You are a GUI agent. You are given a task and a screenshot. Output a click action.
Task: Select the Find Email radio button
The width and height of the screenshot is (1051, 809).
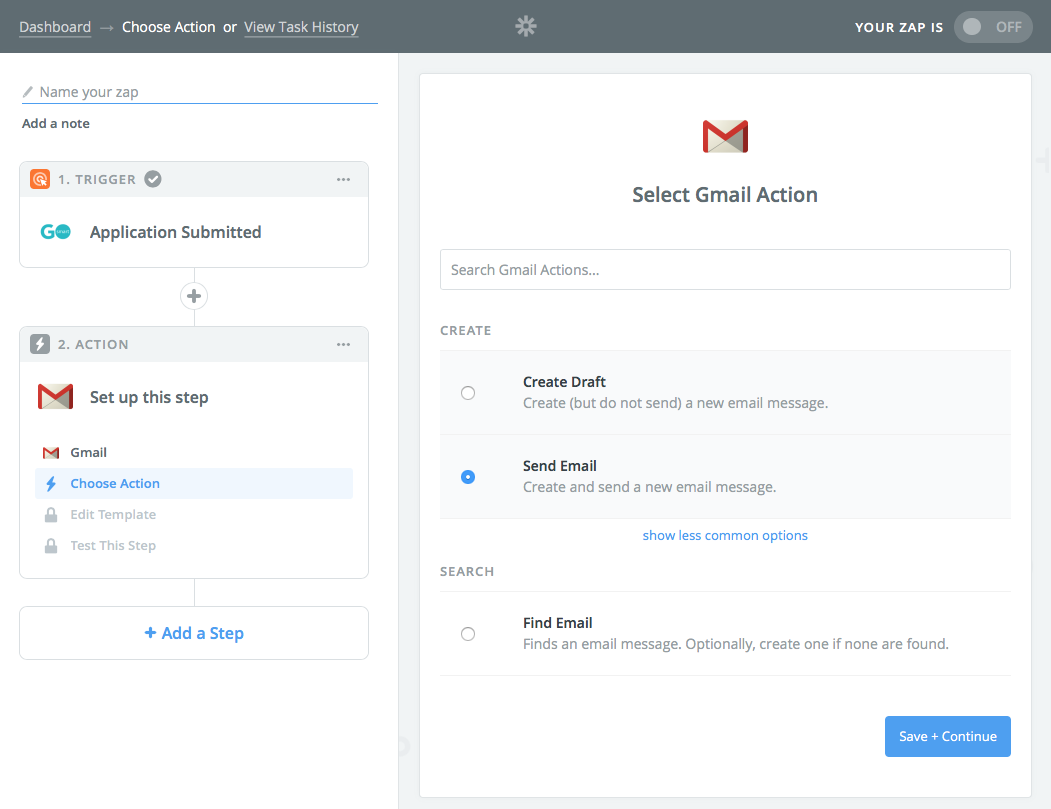(468, 633)
